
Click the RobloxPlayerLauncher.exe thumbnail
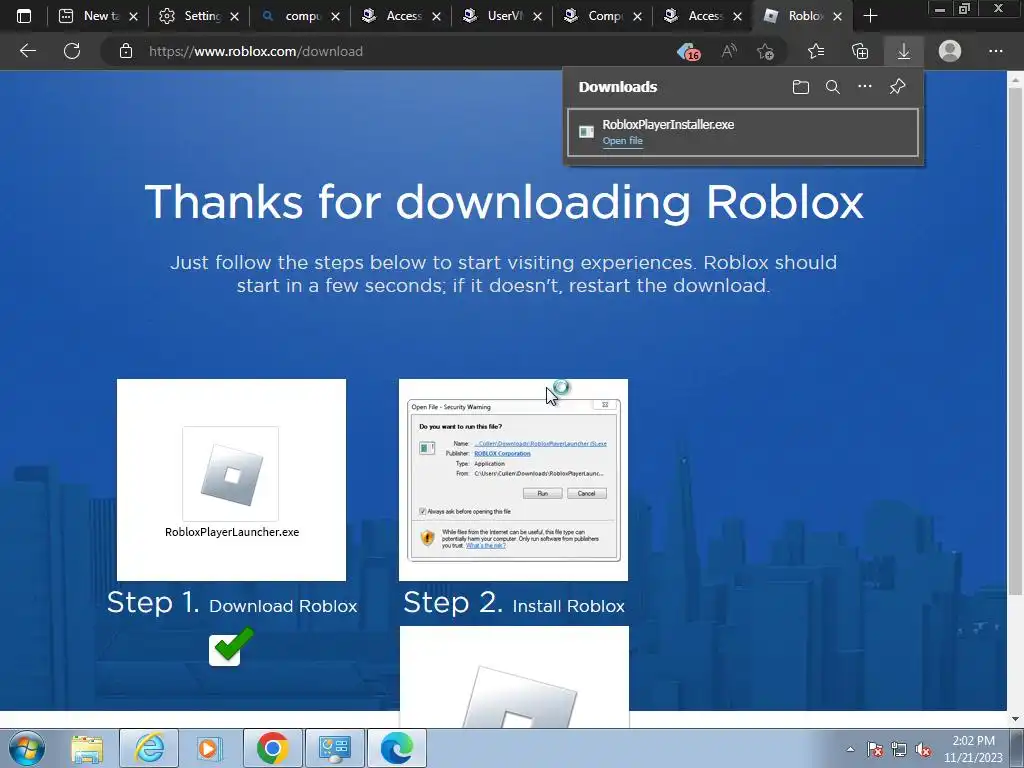click(231, 480)
